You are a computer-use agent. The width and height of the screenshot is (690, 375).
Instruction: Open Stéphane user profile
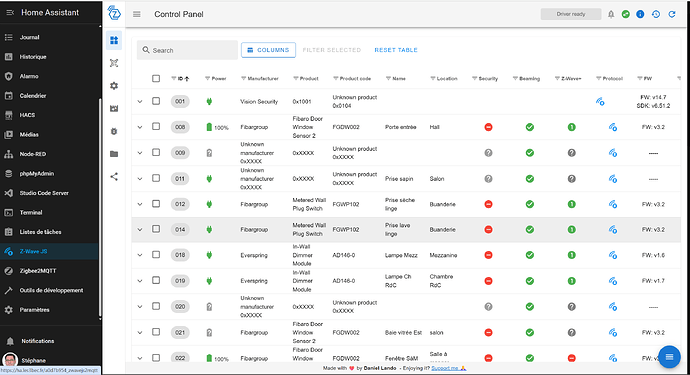pyautogui.click(x=50, y=360)
